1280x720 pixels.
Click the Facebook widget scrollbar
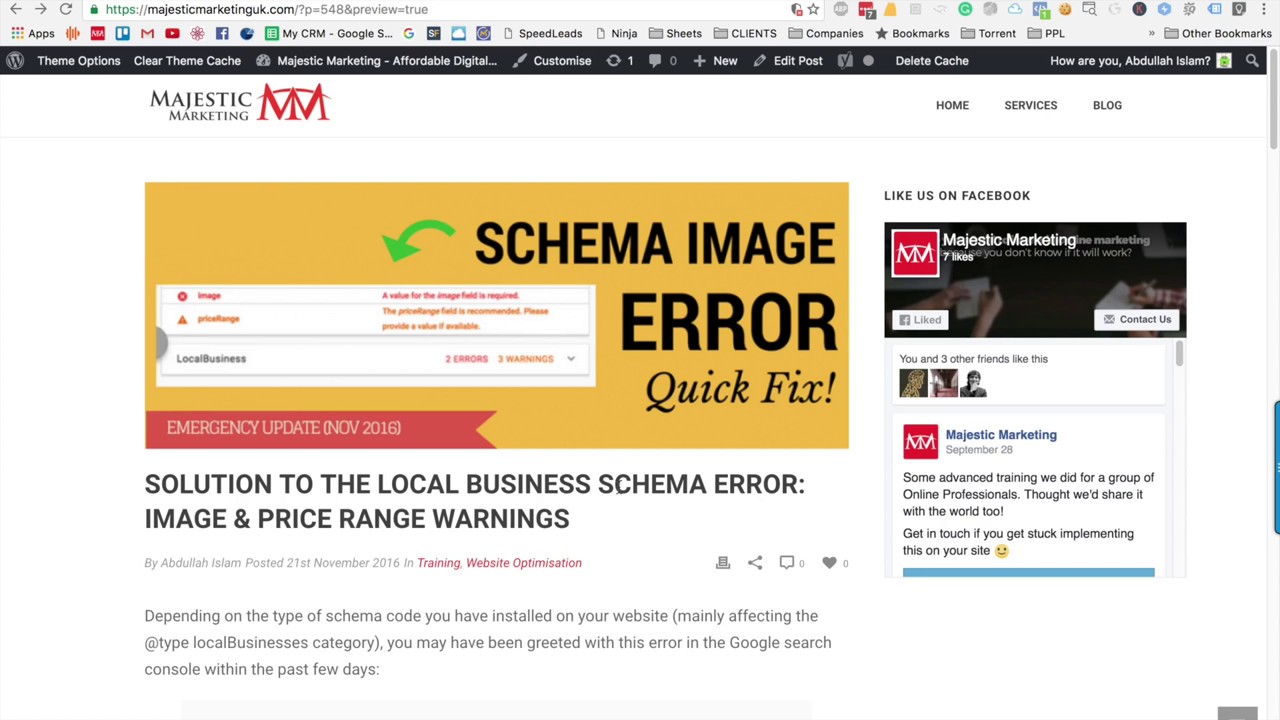pyautogui.click(x=1180, y=354)
